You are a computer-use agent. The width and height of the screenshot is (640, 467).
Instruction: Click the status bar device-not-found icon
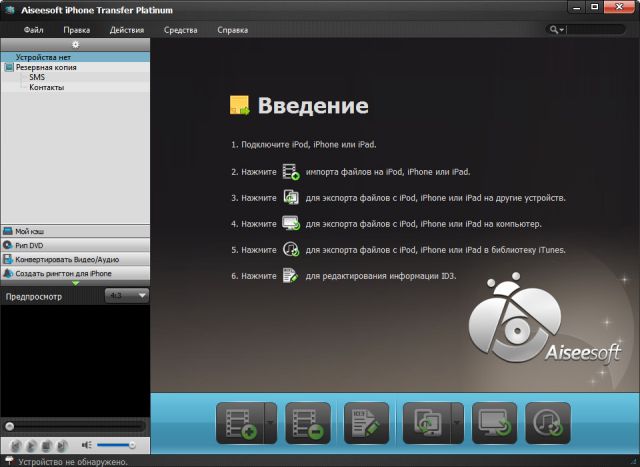coord(8,461)
